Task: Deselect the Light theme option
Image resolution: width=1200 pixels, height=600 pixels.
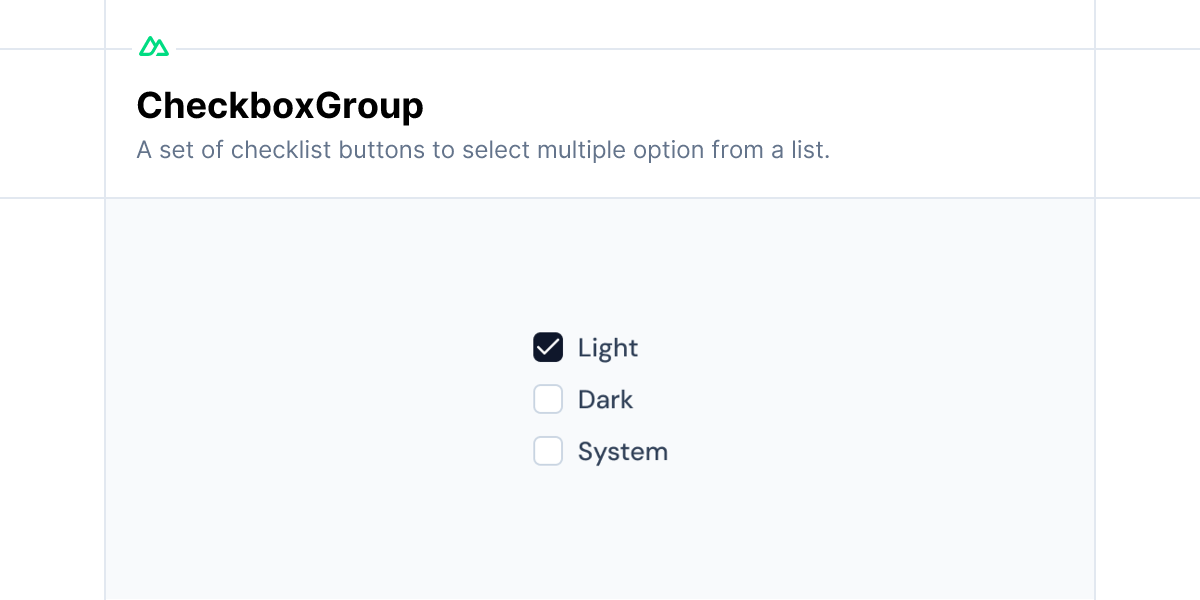Action: (x=548, y=347)
